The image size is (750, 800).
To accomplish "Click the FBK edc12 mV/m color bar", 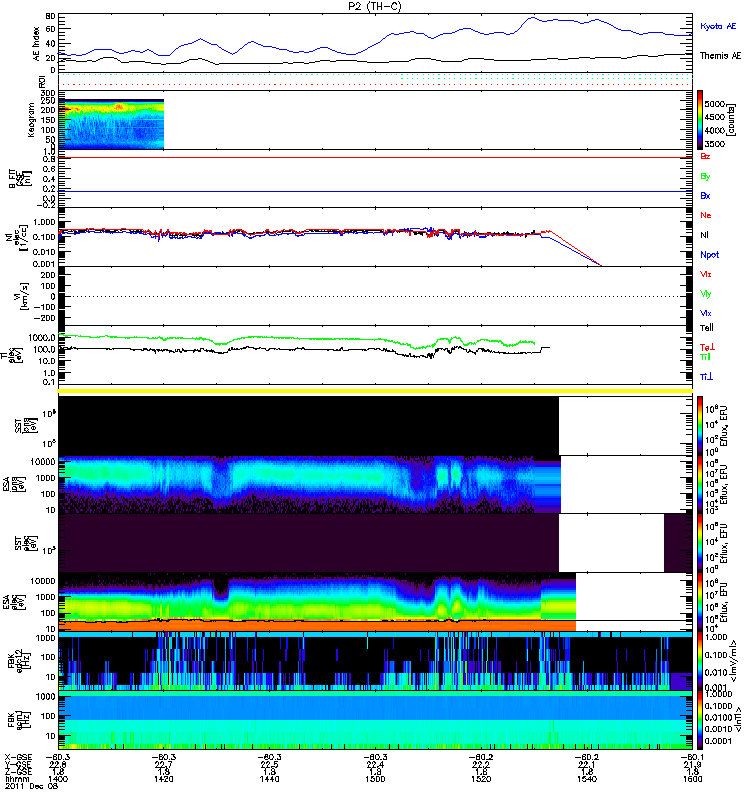I will [x=700, y=661].
